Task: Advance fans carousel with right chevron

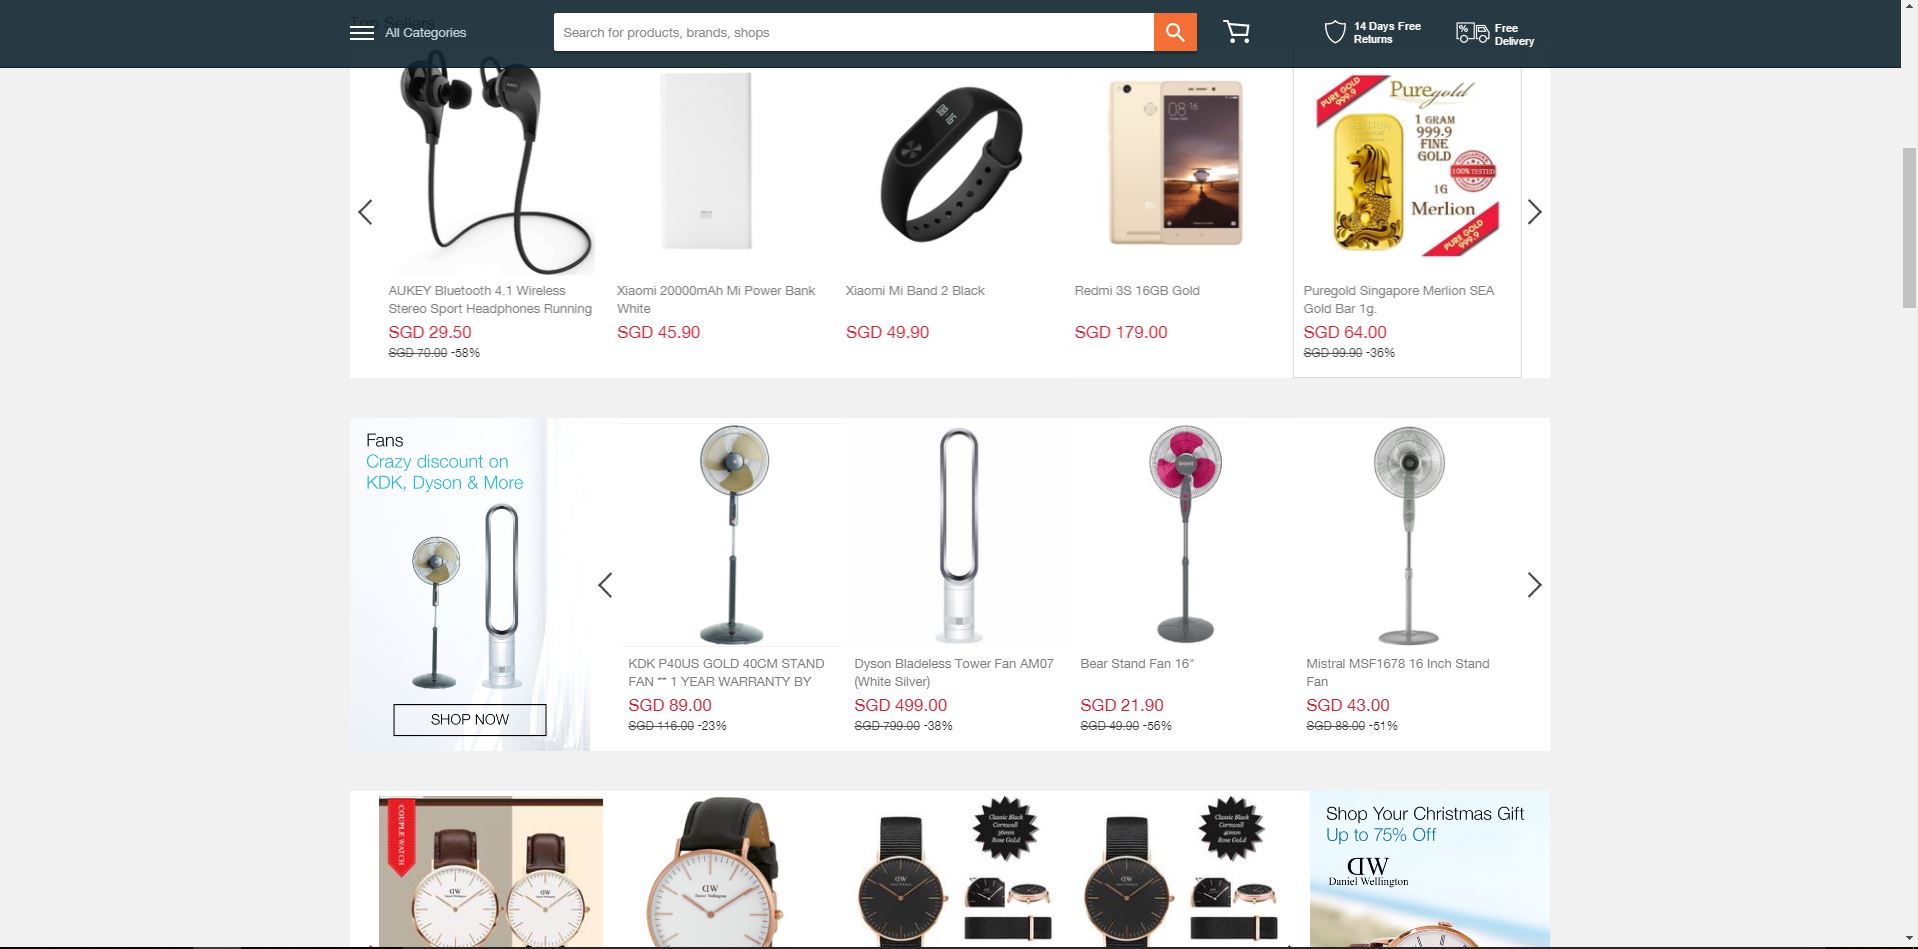Action: tap(1534, 585)
